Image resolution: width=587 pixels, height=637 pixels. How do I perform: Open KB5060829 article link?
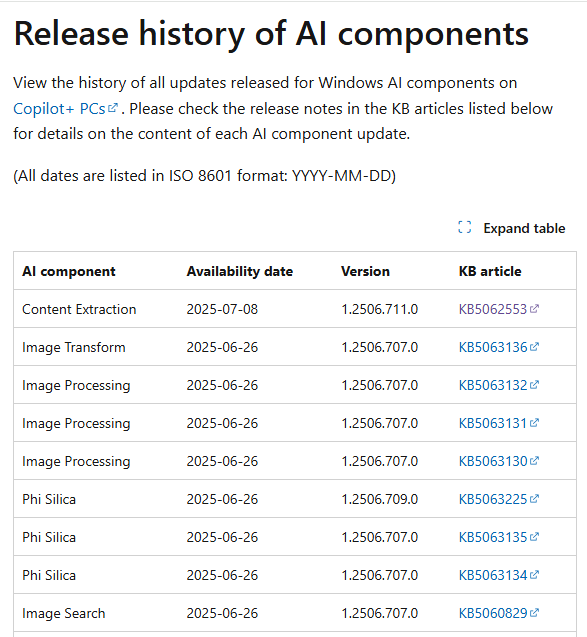(x=498, y=613)
